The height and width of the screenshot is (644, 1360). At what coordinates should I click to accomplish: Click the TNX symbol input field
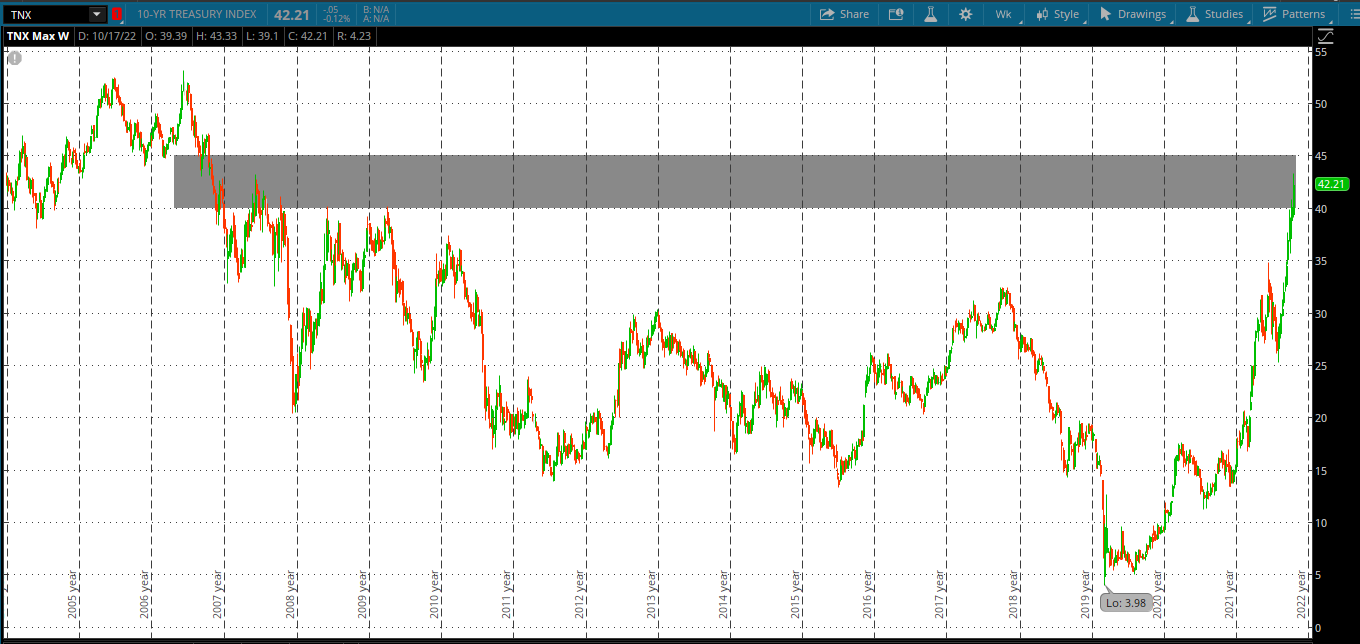[x=45, y=14]
